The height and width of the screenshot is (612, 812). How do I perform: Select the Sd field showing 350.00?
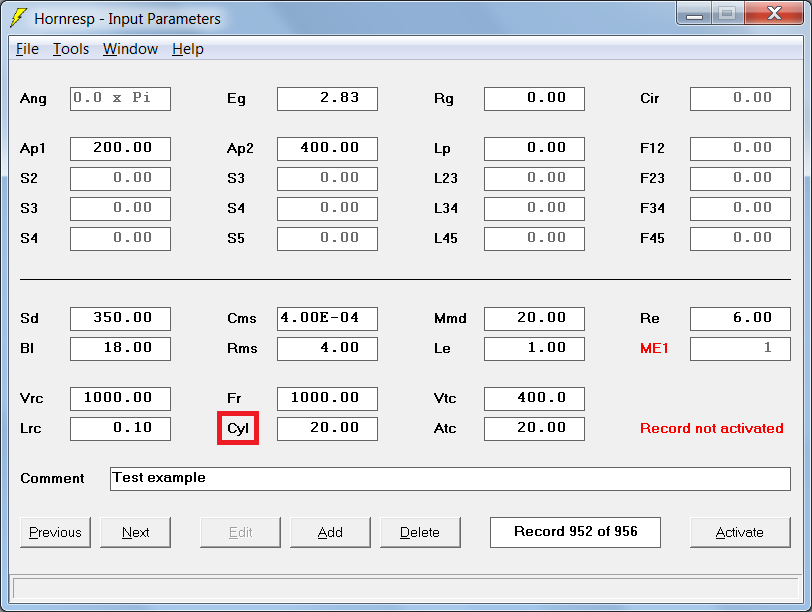(x=120, y=318)
